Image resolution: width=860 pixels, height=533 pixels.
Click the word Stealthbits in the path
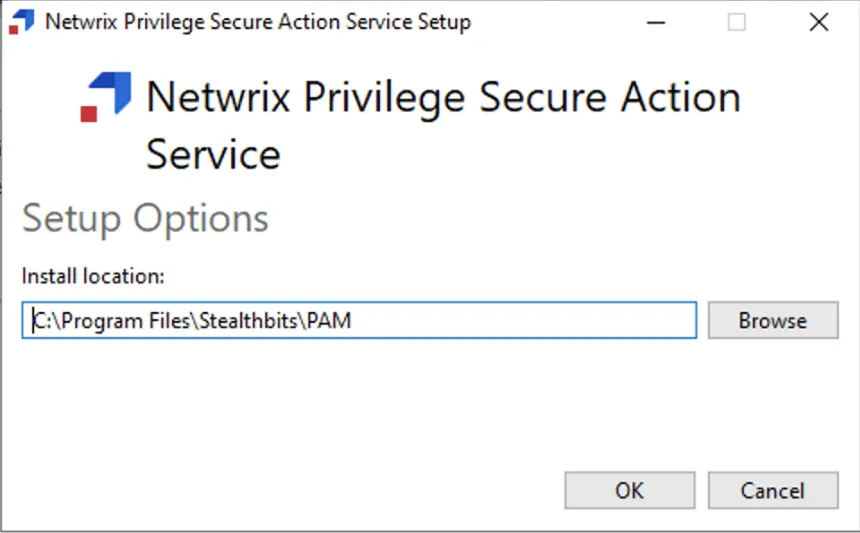[x=248, y=320]
